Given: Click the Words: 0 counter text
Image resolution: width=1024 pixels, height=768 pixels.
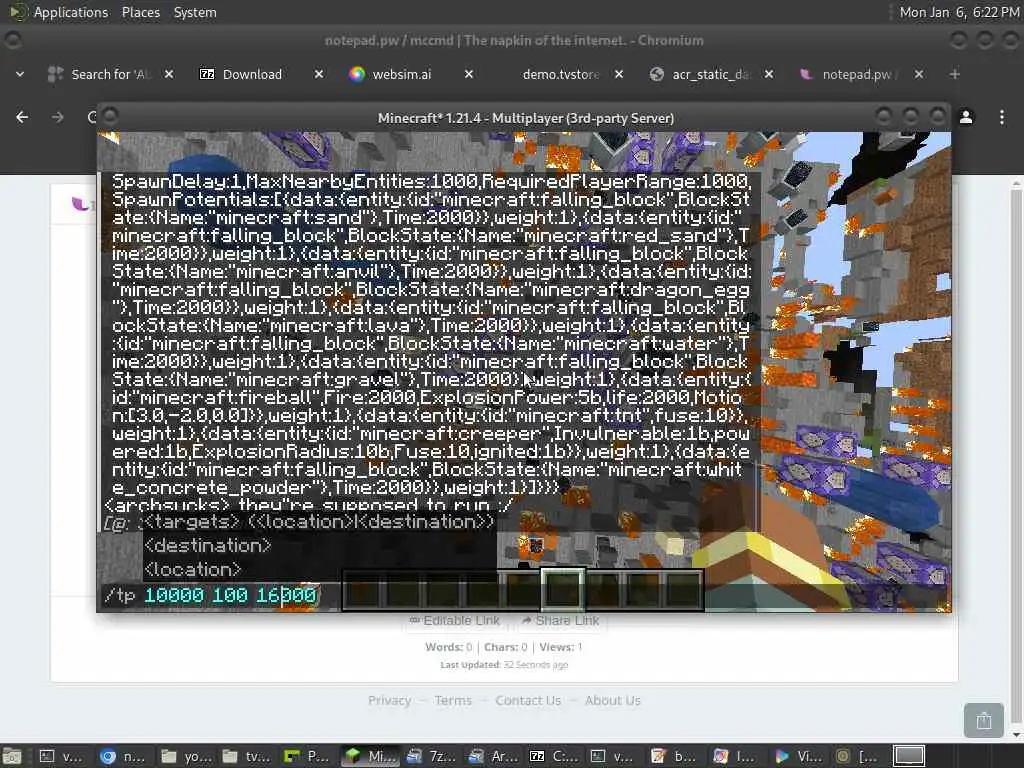Looking at the screenshot, I should 448,647.
